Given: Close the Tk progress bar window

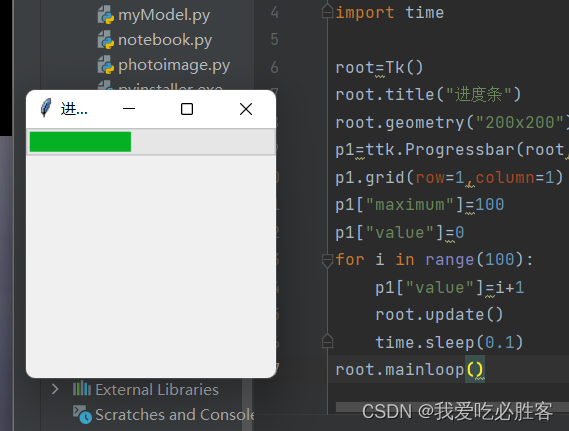Looking at the screenshot, I should click(246, 109).
